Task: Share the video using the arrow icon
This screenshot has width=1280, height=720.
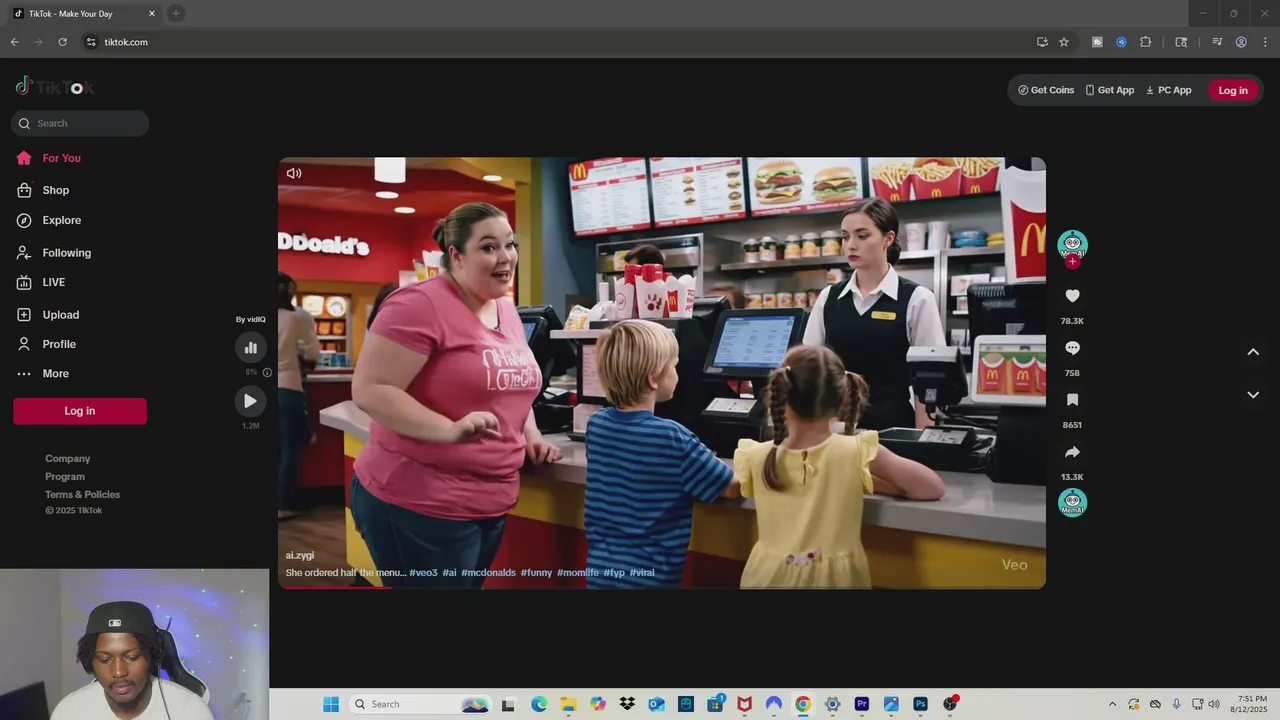Action: (x=1072, y=452)
